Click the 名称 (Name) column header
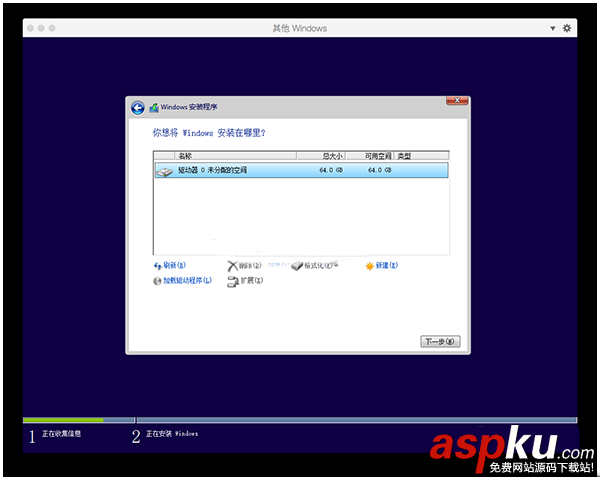Viewport: 600px width, 480px height. 235,156
